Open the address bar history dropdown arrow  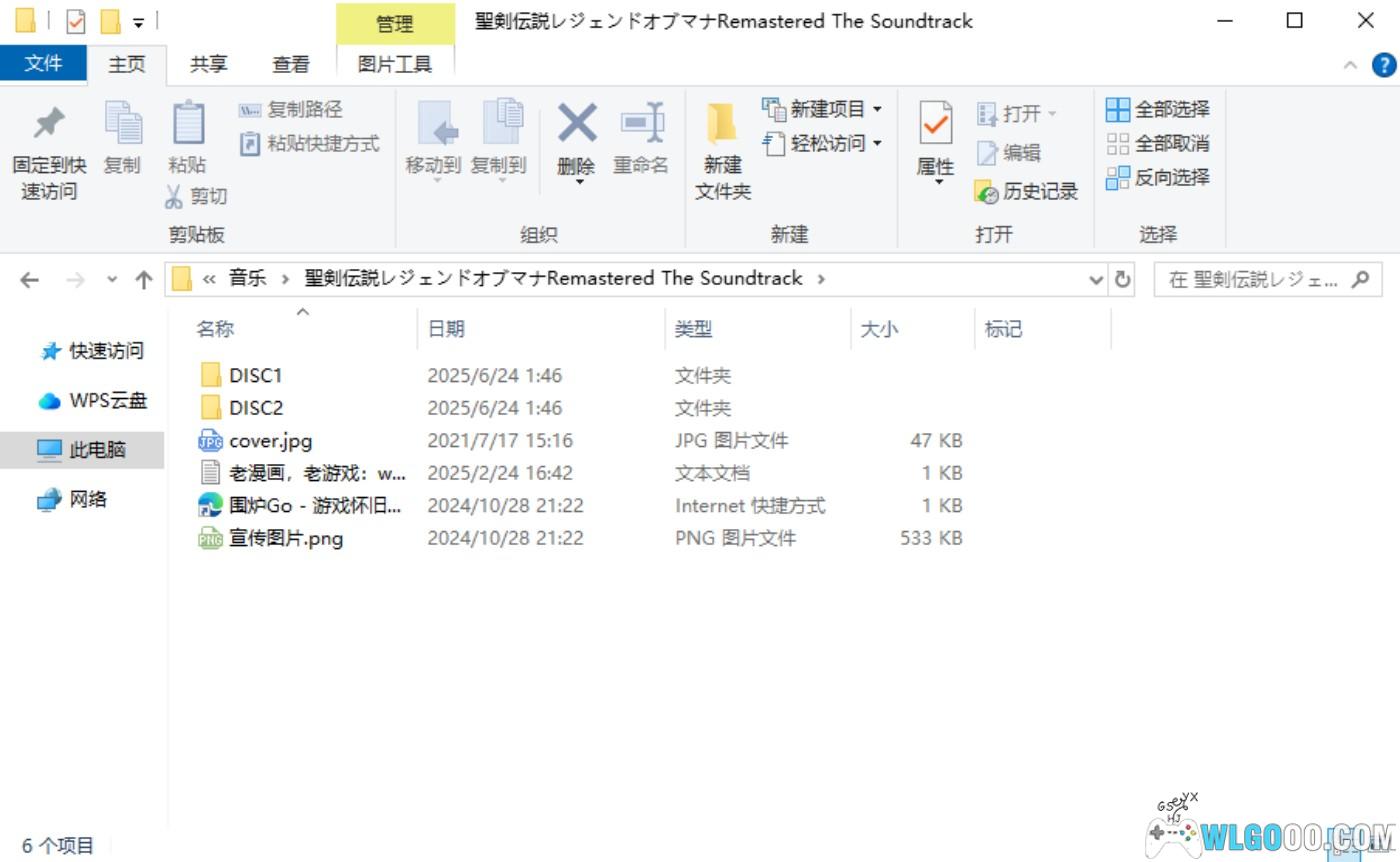(x=1096, y=279)
